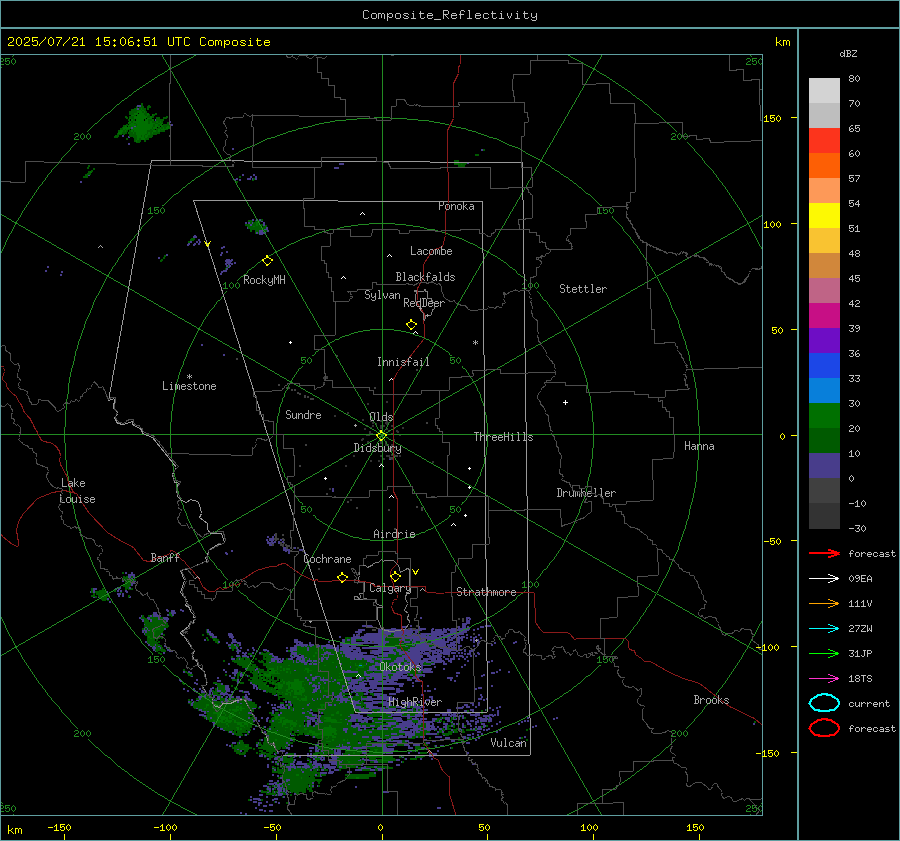900x841 pixels.
Task: Click the Composite_Reflectivity title
Action: pos(450,15)
